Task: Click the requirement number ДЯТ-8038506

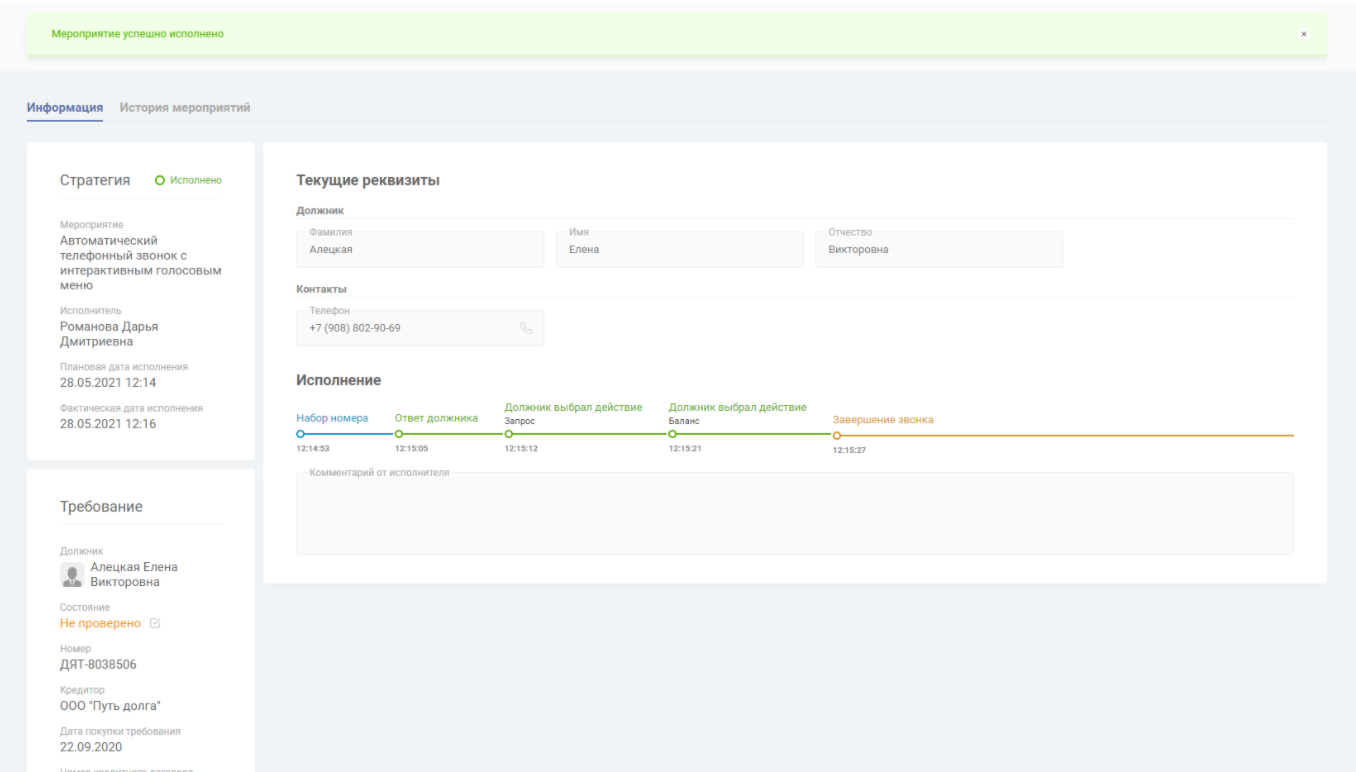Action: pos(98,665)
